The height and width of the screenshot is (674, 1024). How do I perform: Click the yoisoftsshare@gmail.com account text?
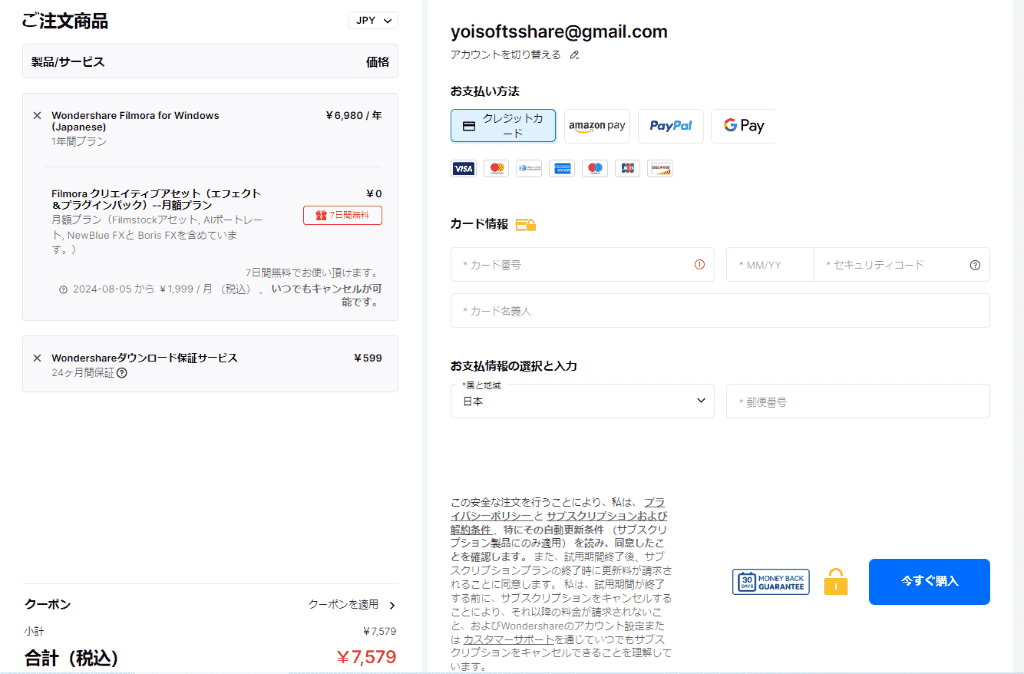(x=559, y=31)
